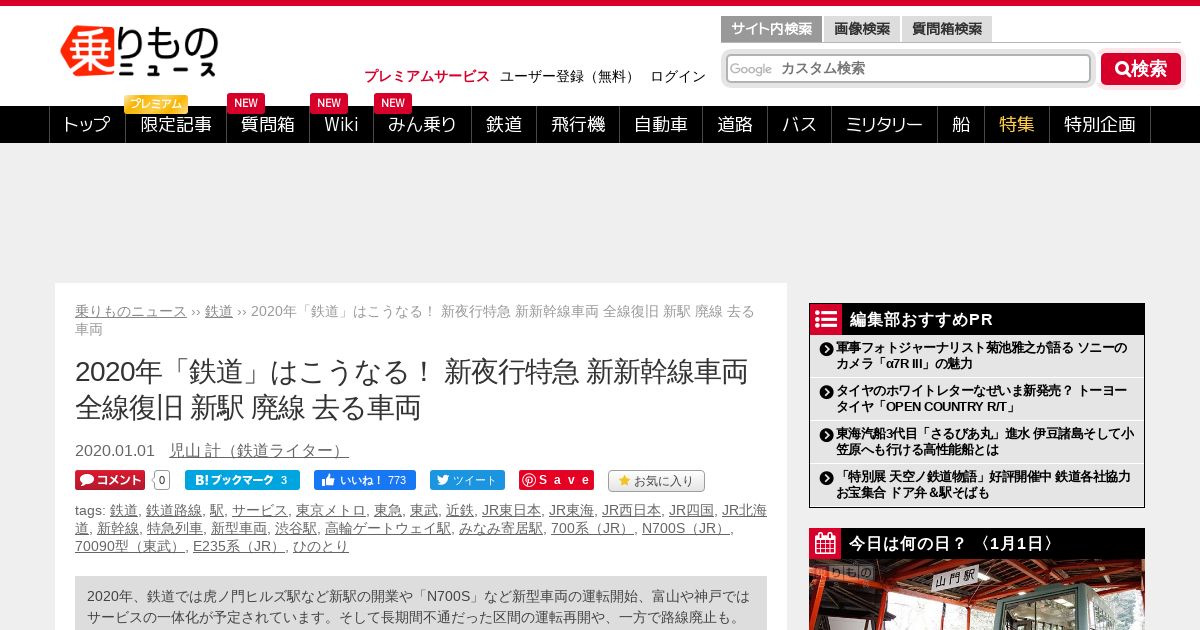
Task: Click the NEW badge above Wiki
Action: [329, 103]
